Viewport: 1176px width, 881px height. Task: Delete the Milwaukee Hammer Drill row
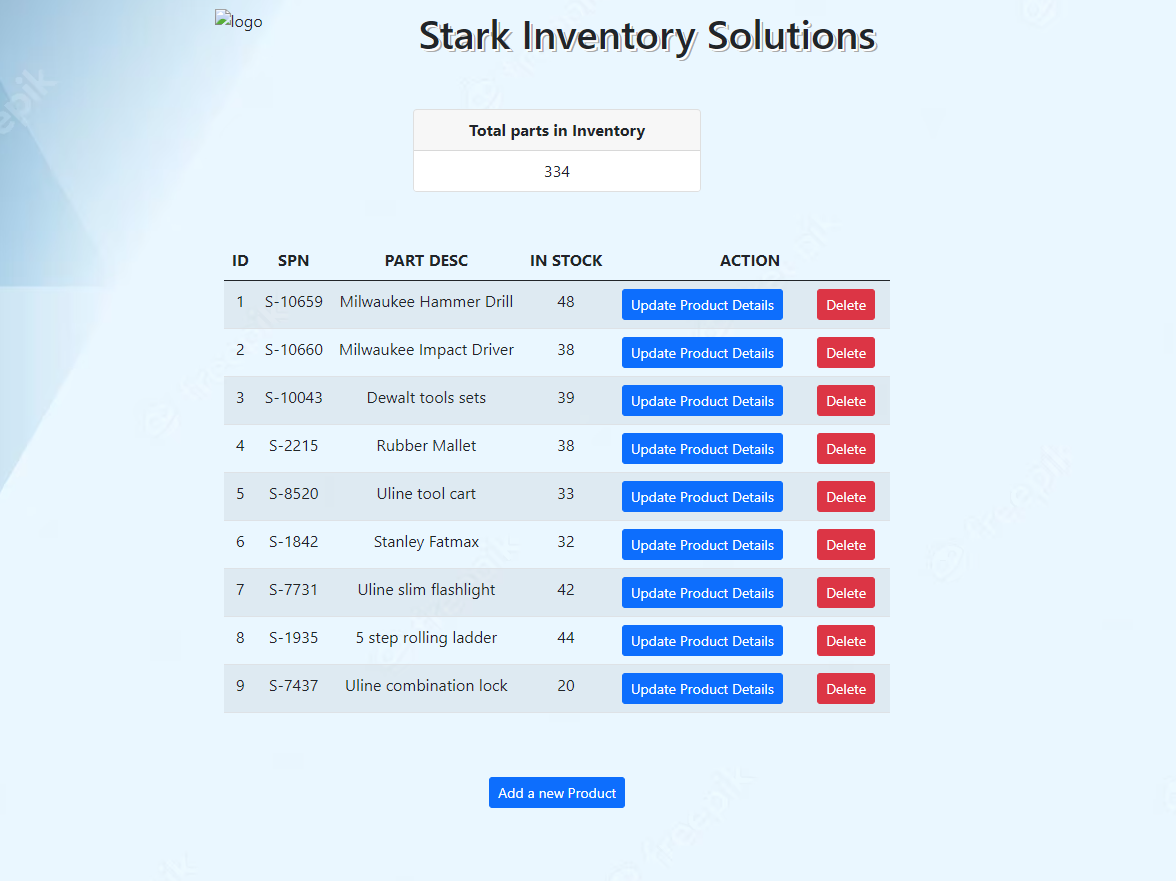pyautogui.click(x=845, y=304)
